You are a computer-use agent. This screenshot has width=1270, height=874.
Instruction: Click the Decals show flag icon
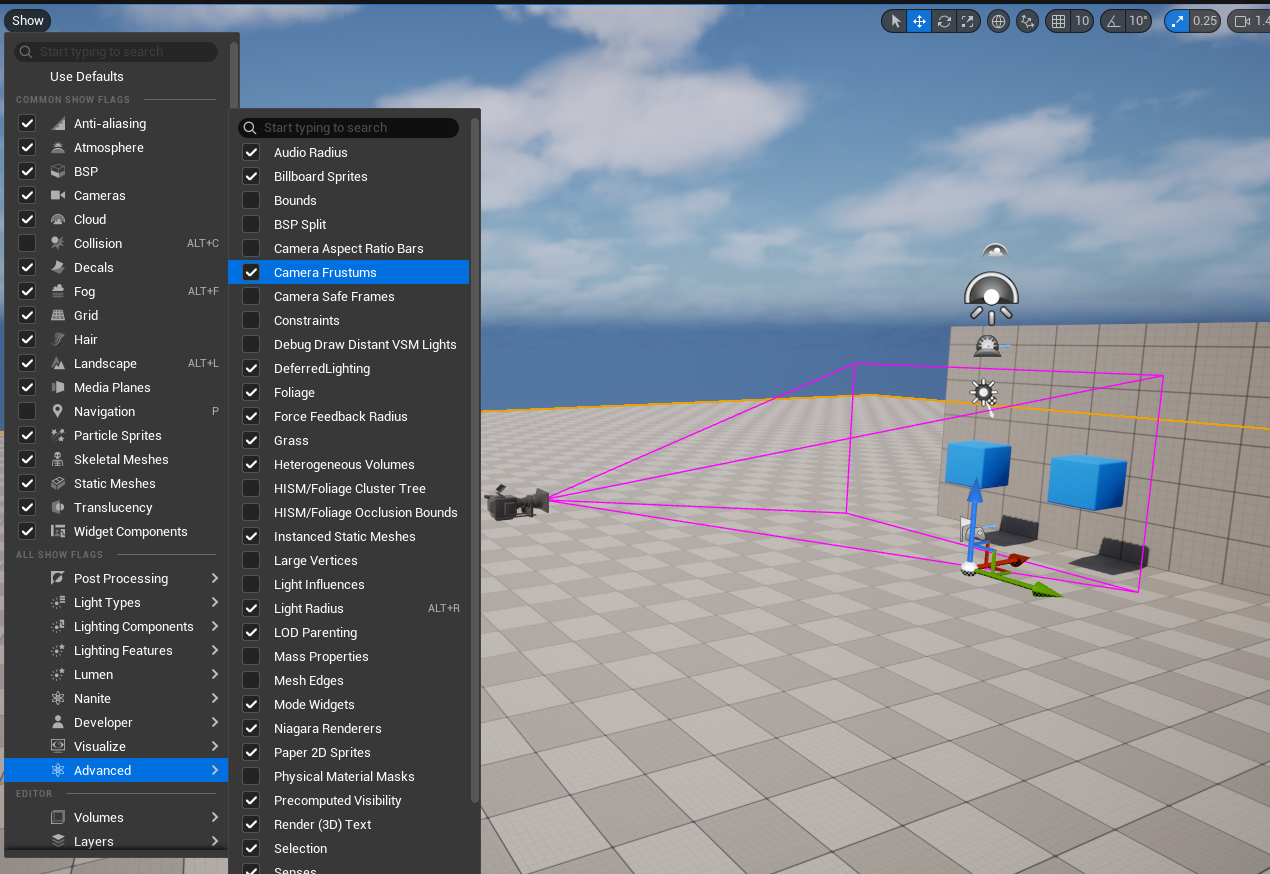click(57, 267)
